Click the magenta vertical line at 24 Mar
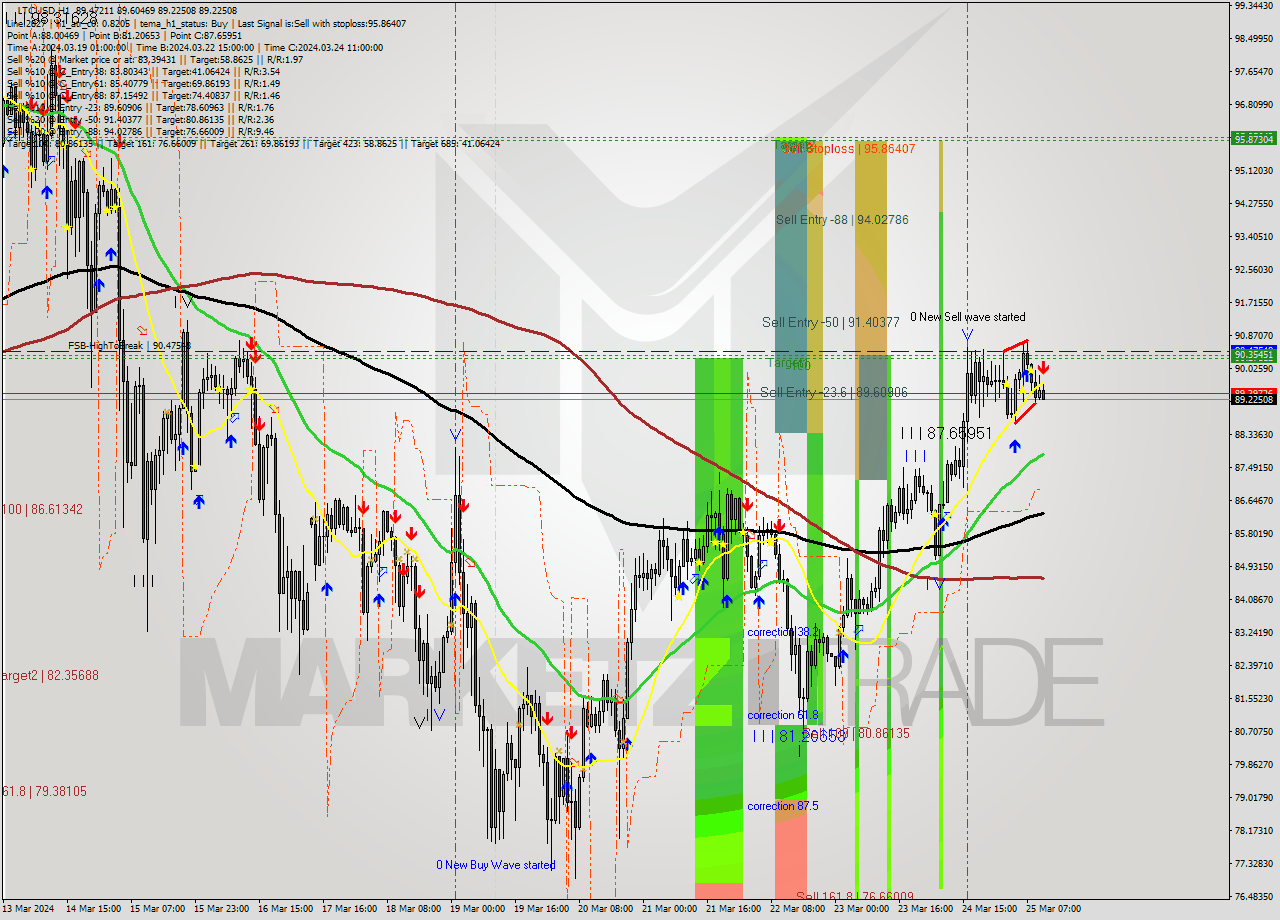Image resolution: width=1280 pixels, height=920 pixels. [x=966, y=450]
